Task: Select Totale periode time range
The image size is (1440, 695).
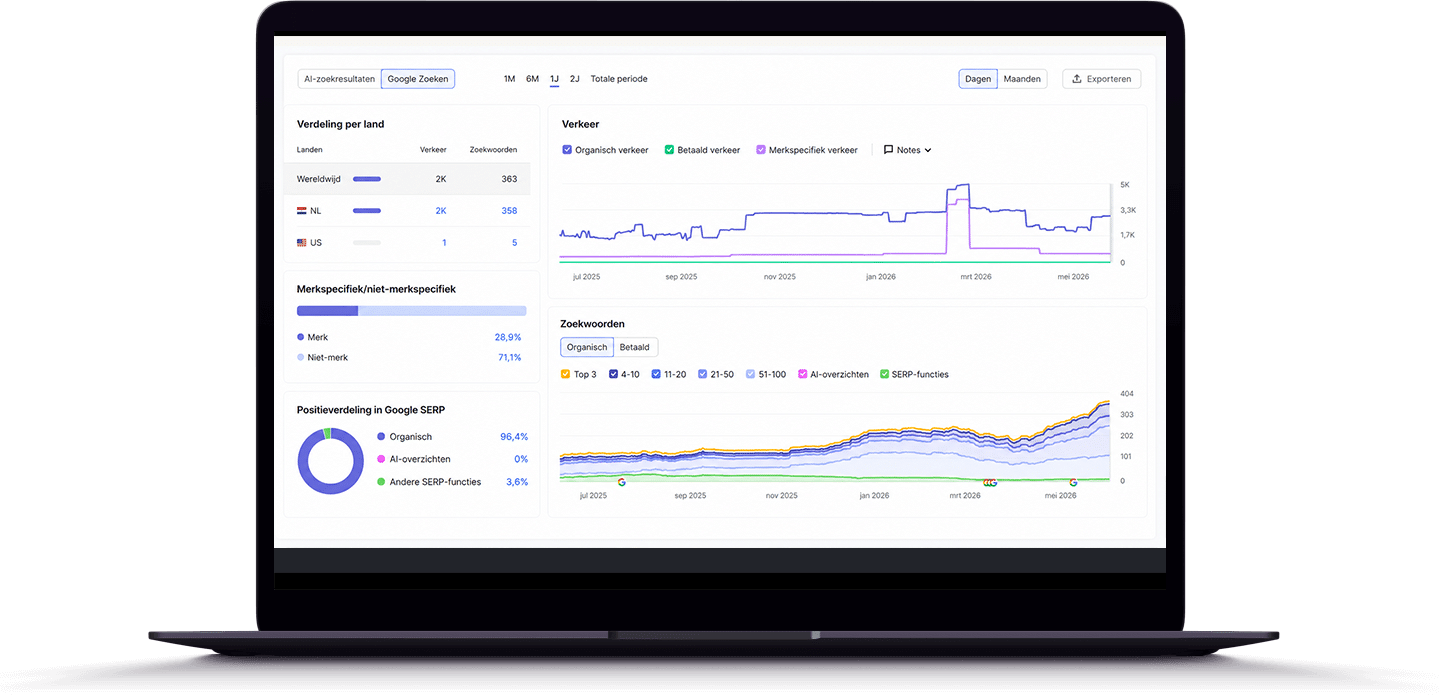Action: [619, 79]
